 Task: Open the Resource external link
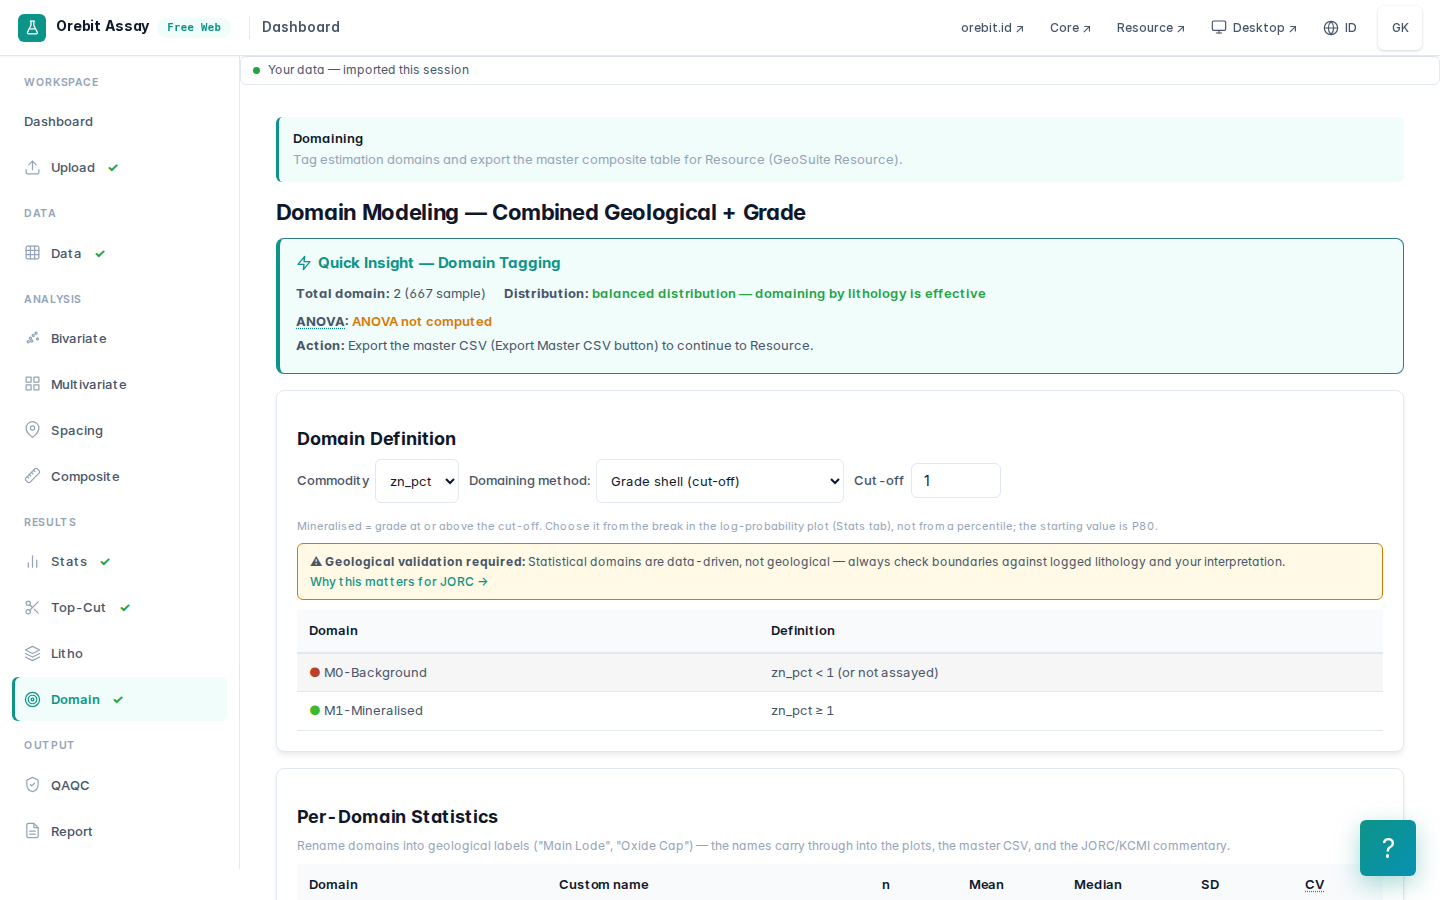[1150, 28]
